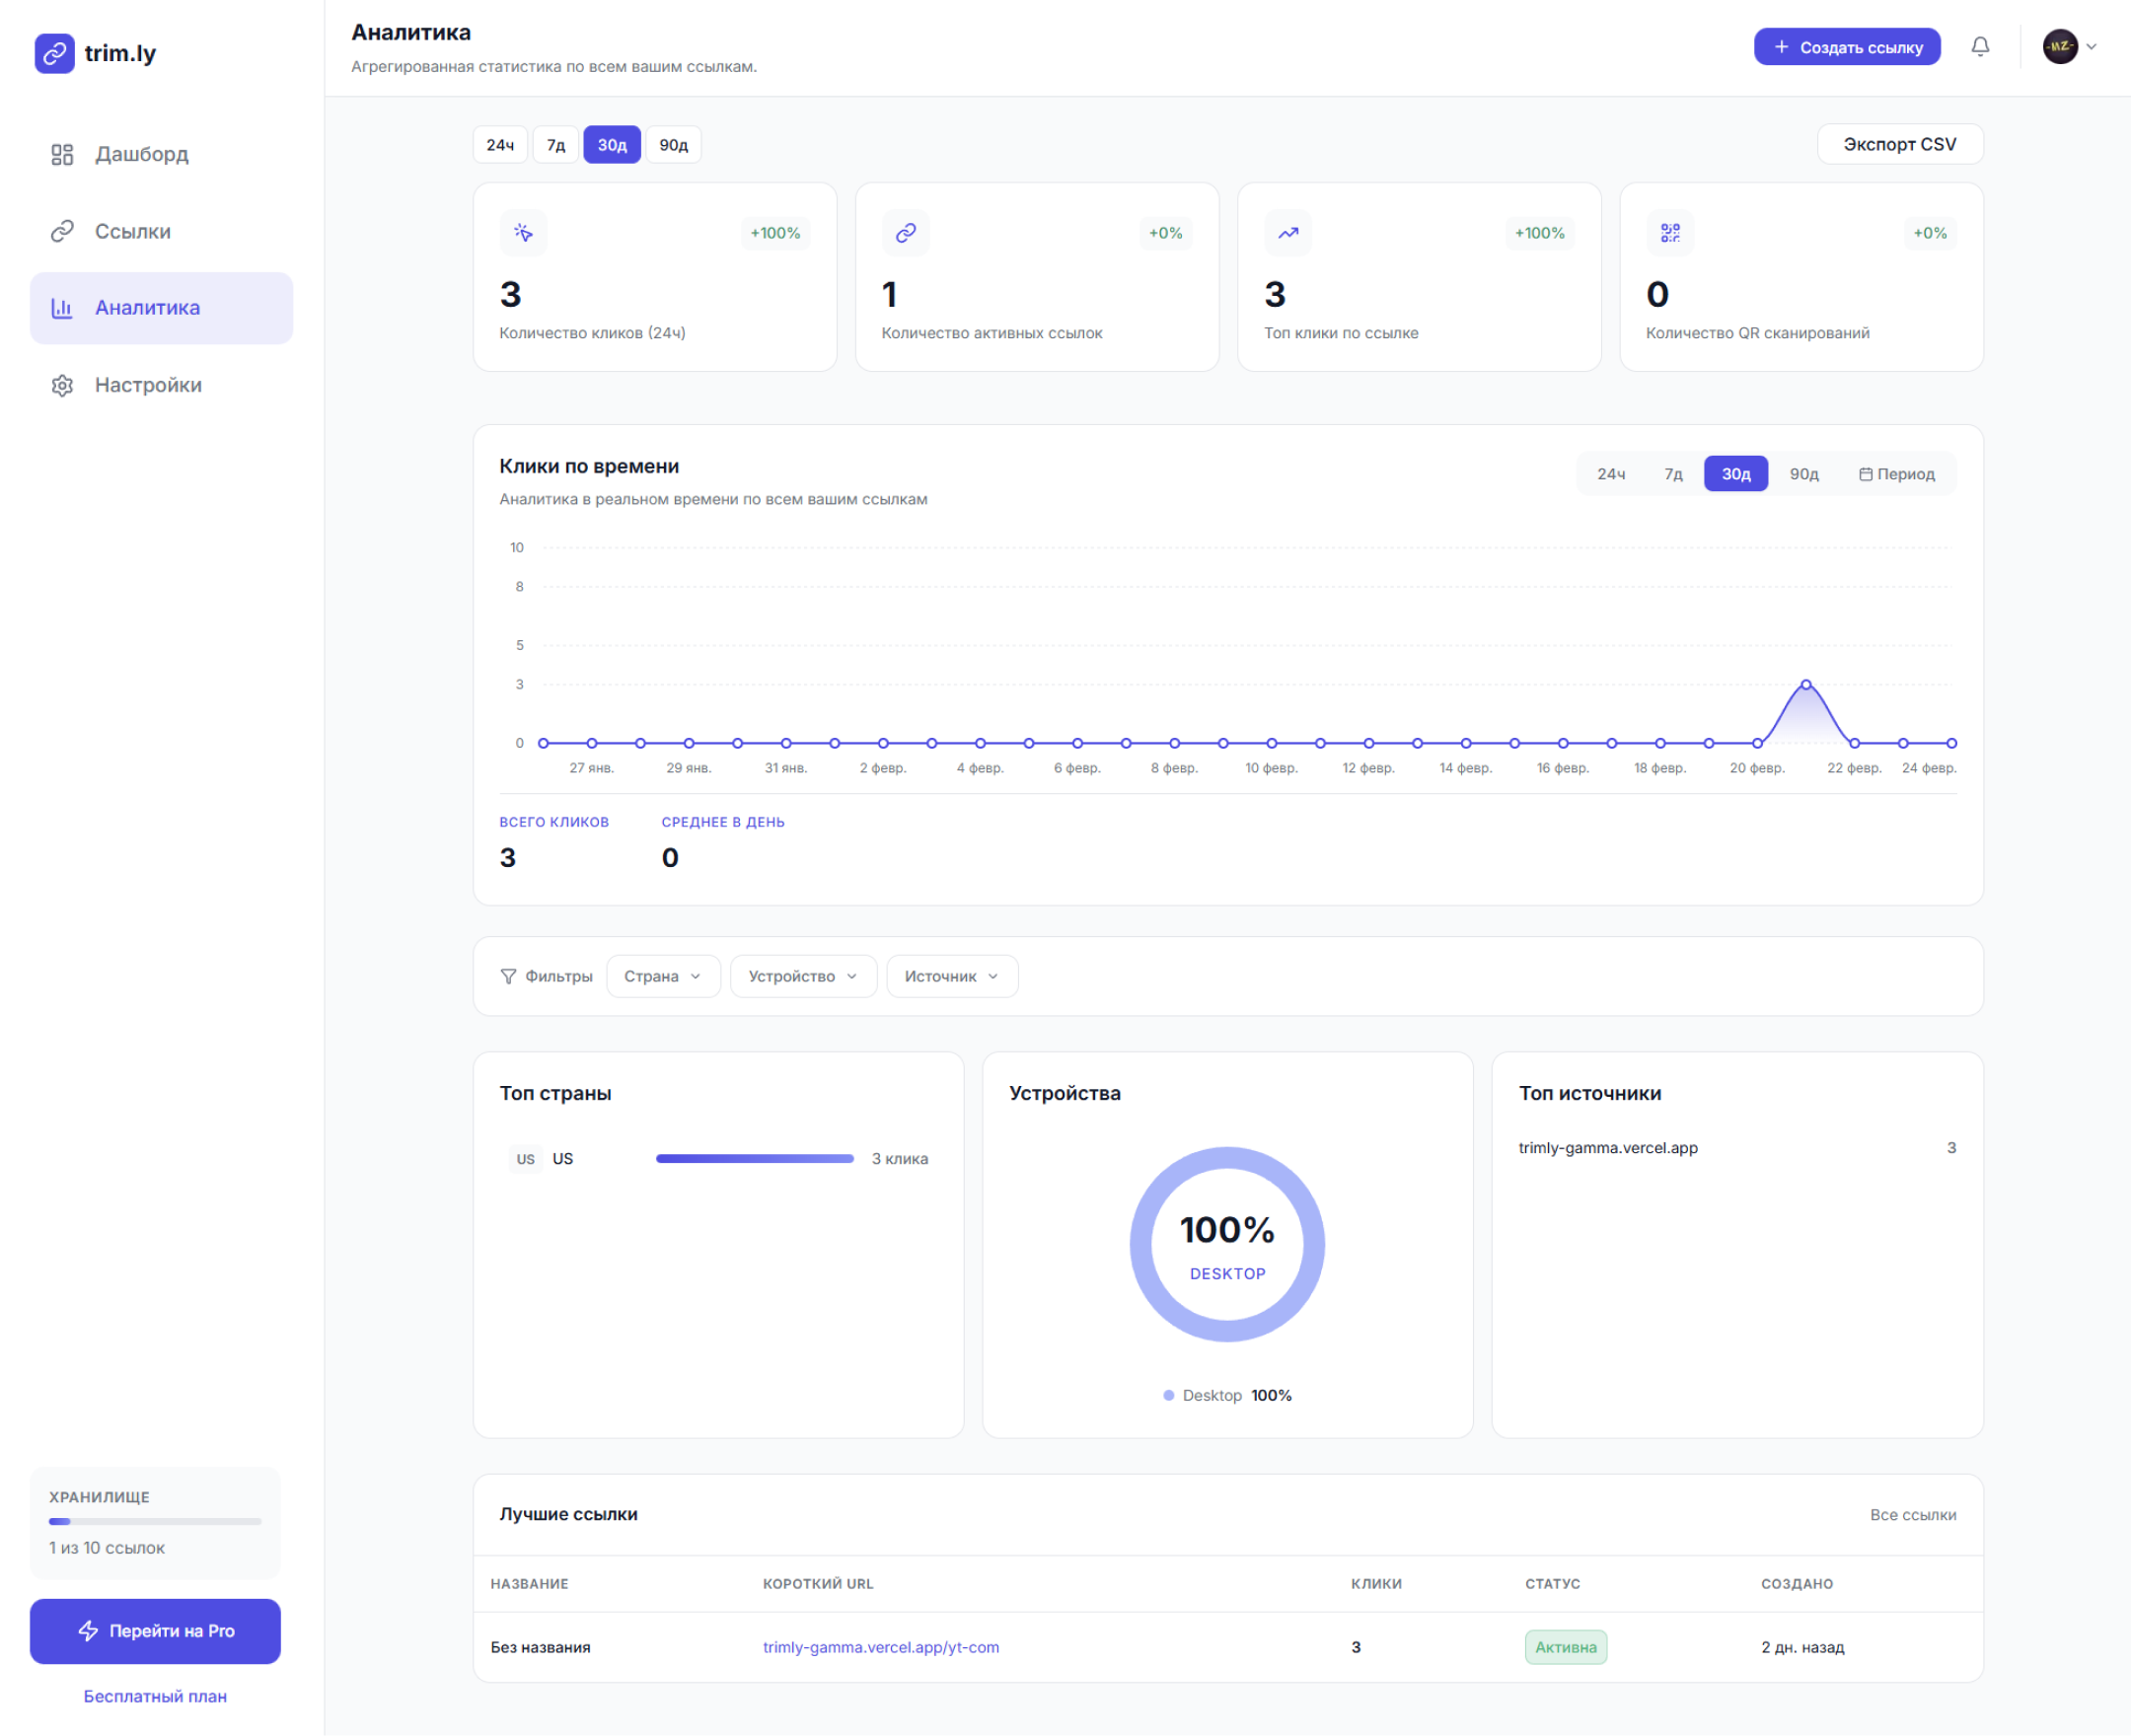Open the Устройство dropdown

click(802, 976)
